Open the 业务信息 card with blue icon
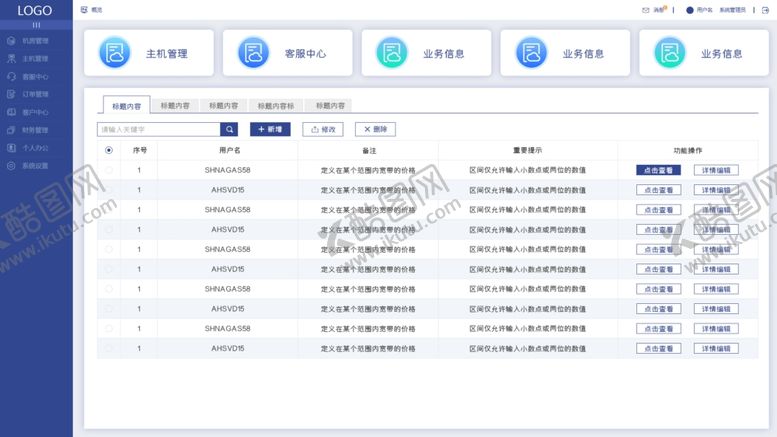This screenshot has height=437, width=777. click(565, 53)
